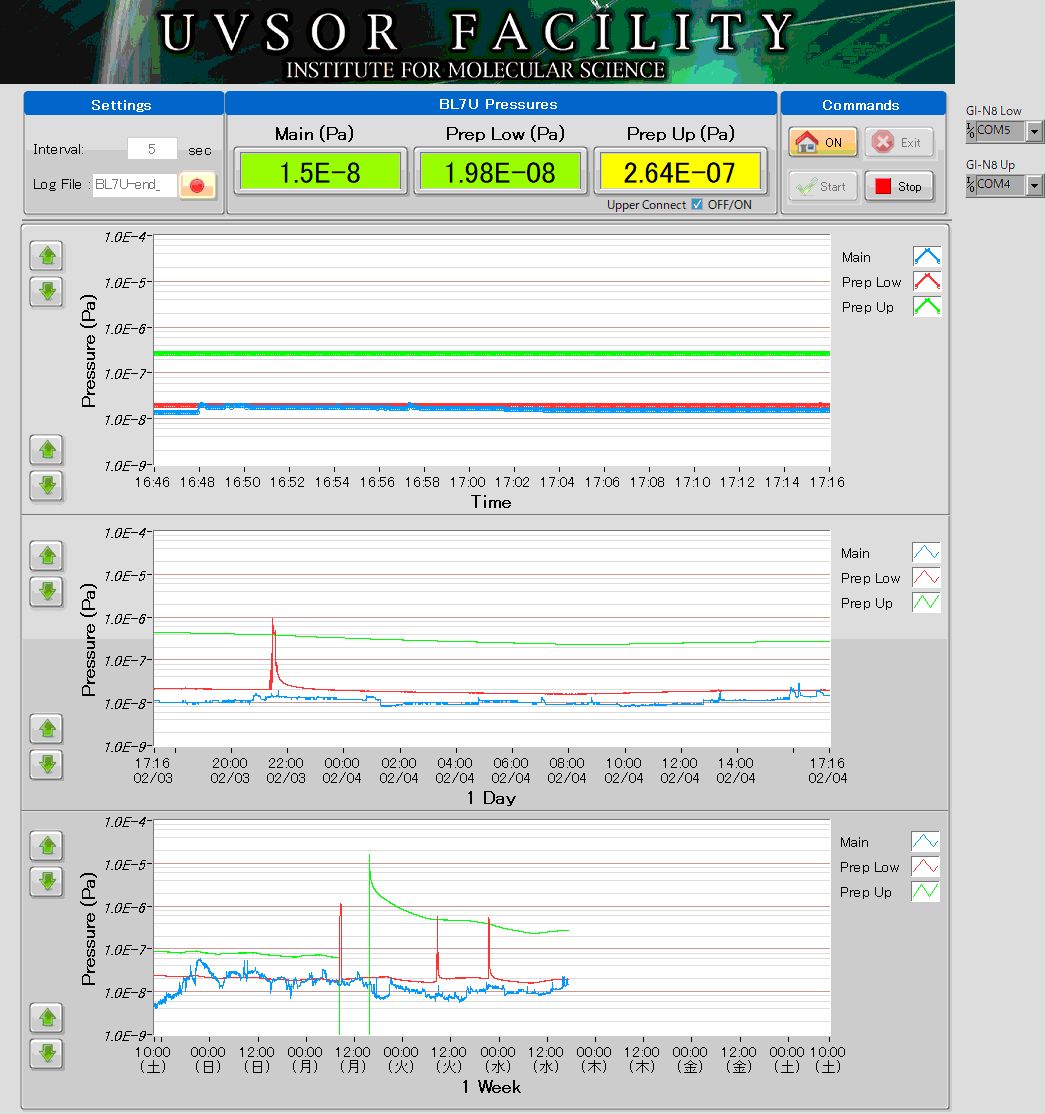Open the GI-N8 Up COM4 port dropdown
The image size is (1045, 1114).
(x=1034, y=185)
